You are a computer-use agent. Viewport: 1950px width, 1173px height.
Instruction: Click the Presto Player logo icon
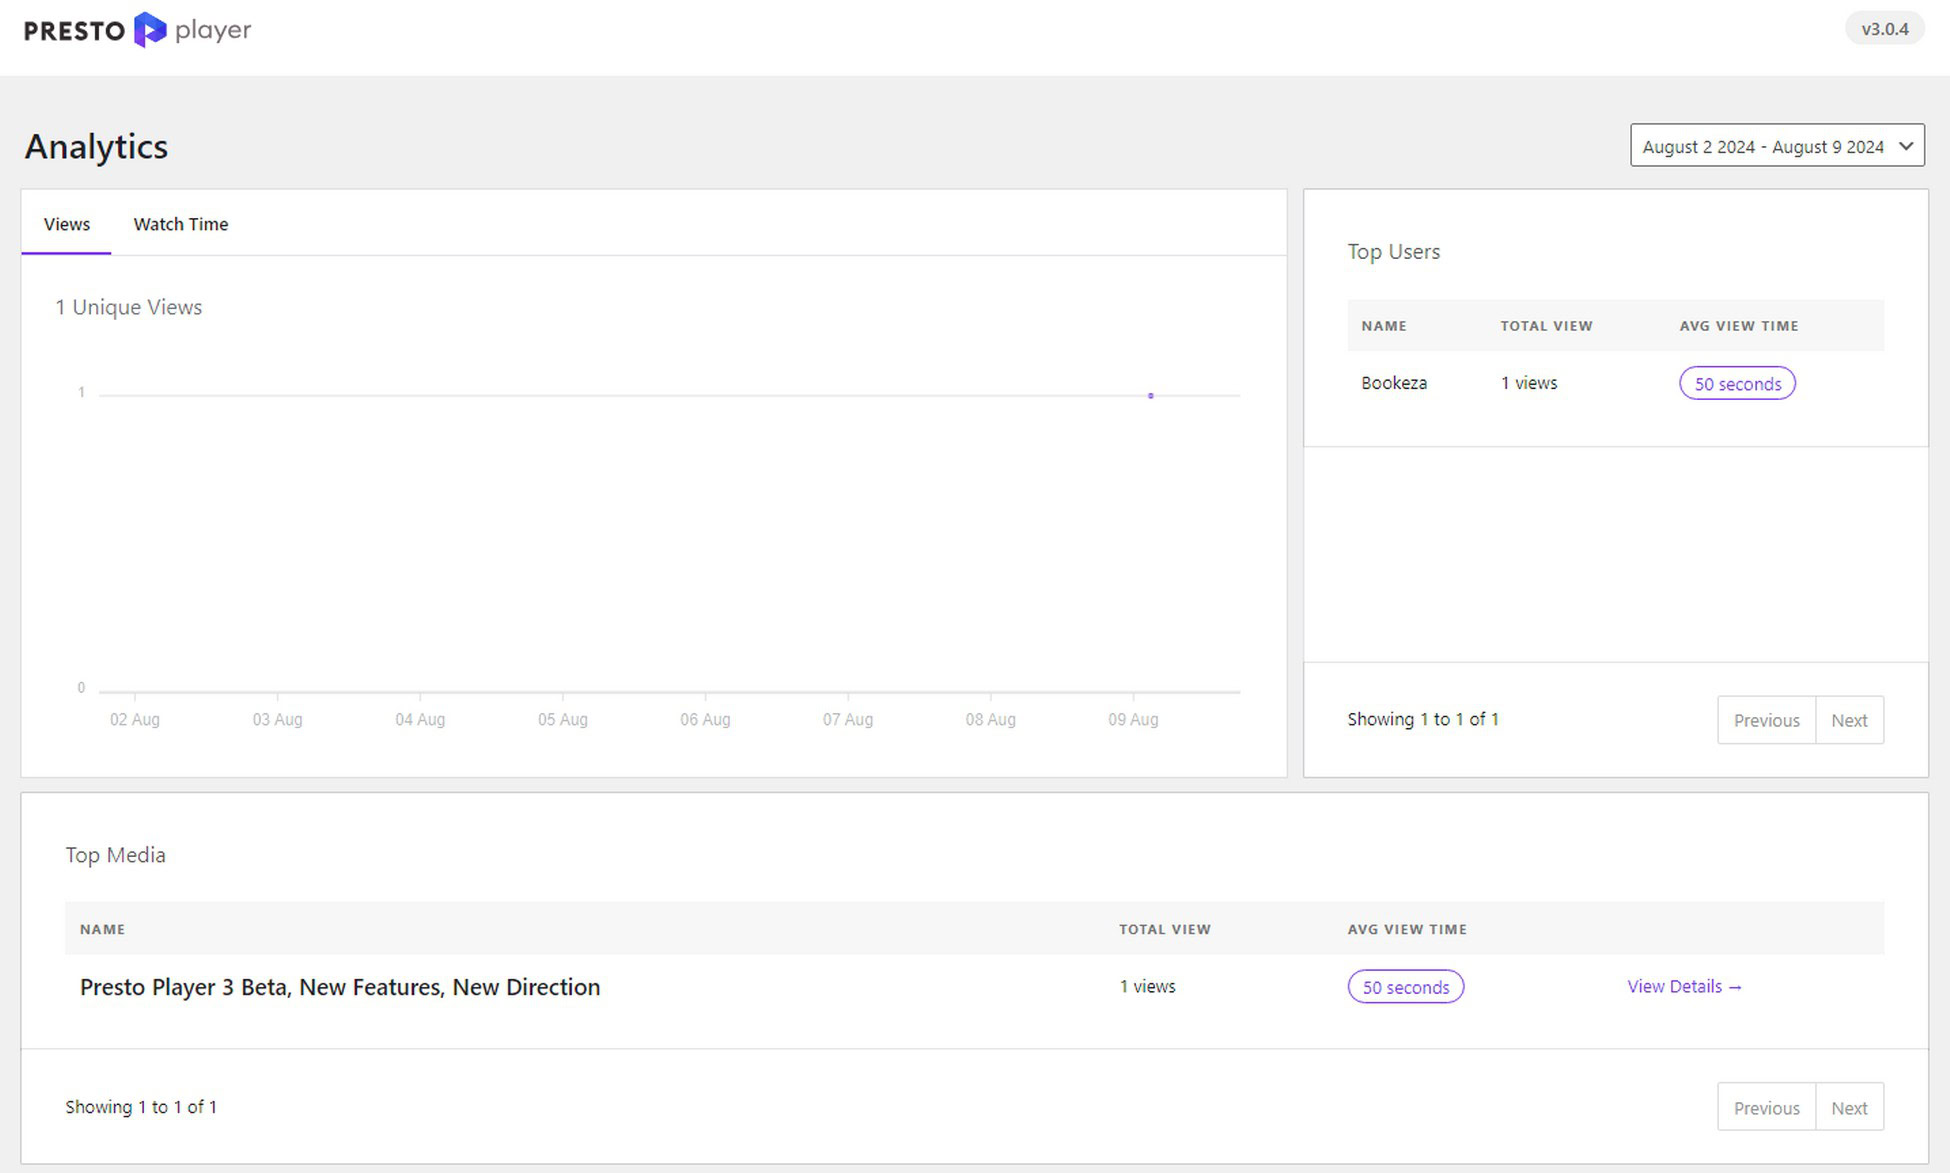[150, 30]
